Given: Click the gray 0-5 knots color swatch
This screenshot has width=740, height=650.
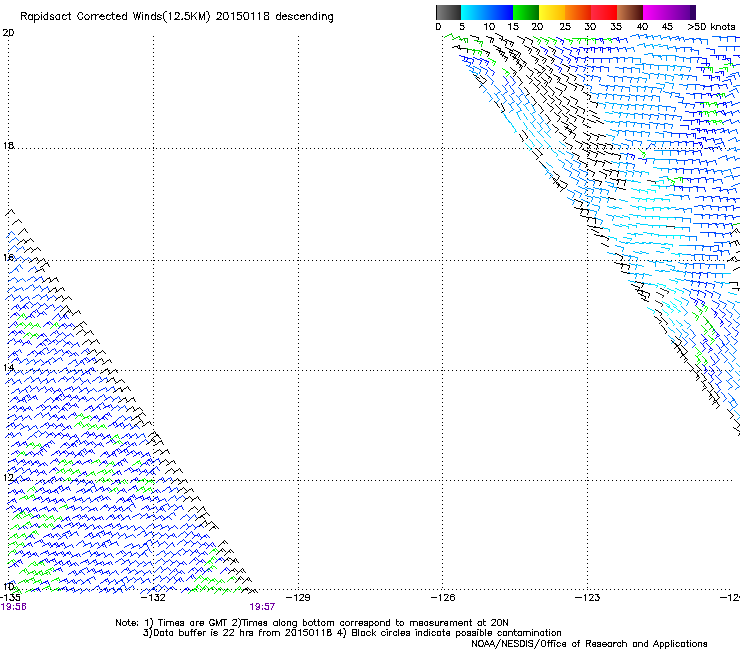Looking at the screenshot, I should coord(448,12).
